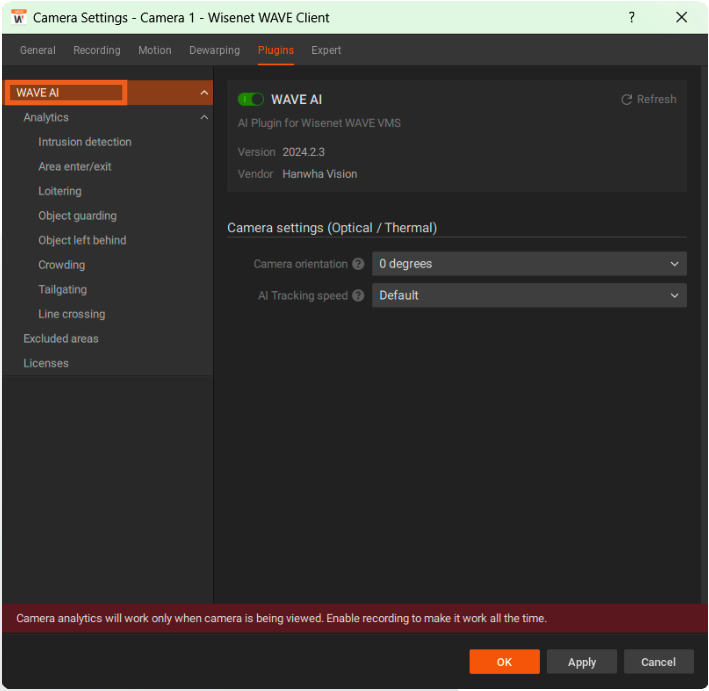The height and width of the screenshot is (691, 709).
Task: Go to the Dewarping tab
Action: (214, 50)
